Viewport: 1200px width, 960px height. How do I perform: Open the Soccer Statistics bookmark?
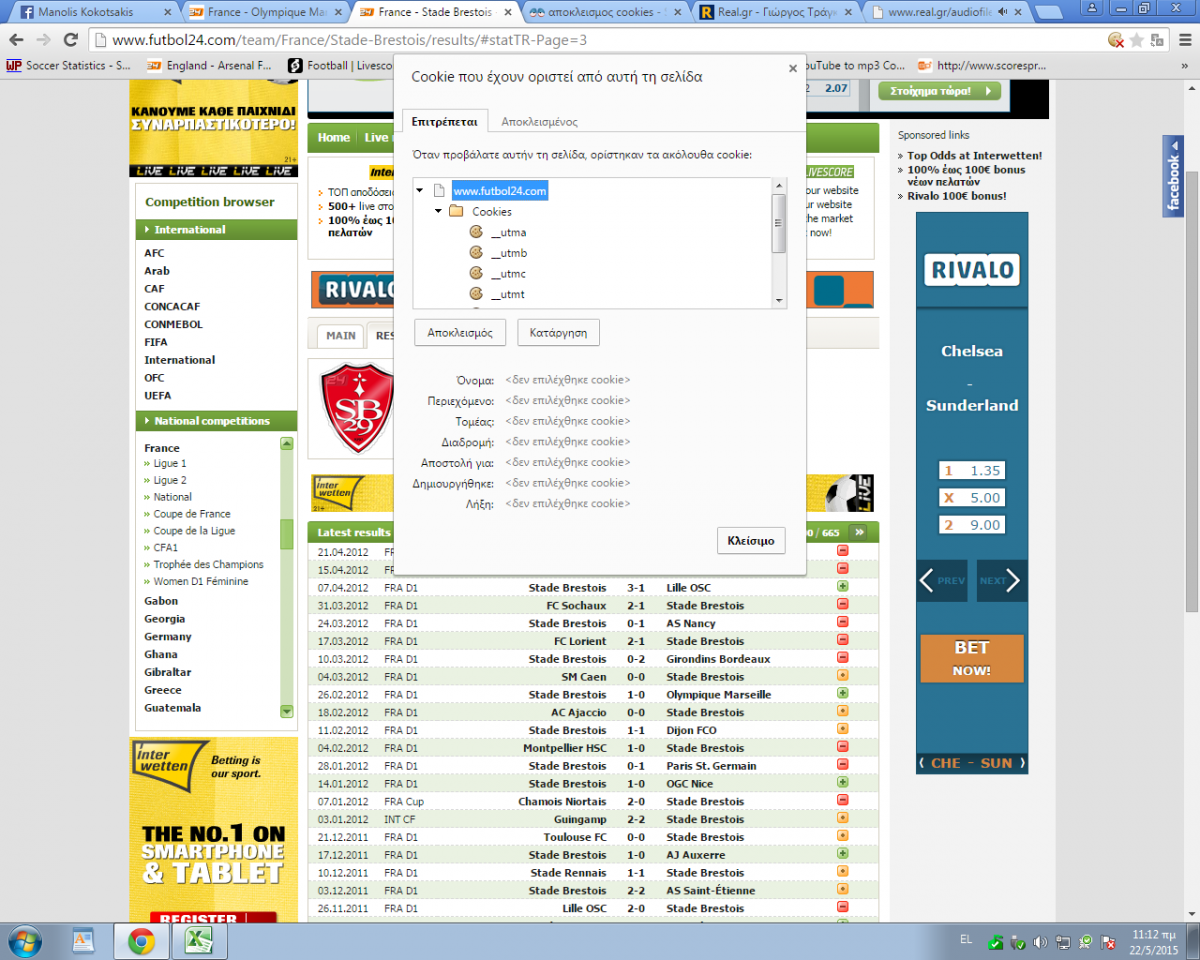pos(70,65)
